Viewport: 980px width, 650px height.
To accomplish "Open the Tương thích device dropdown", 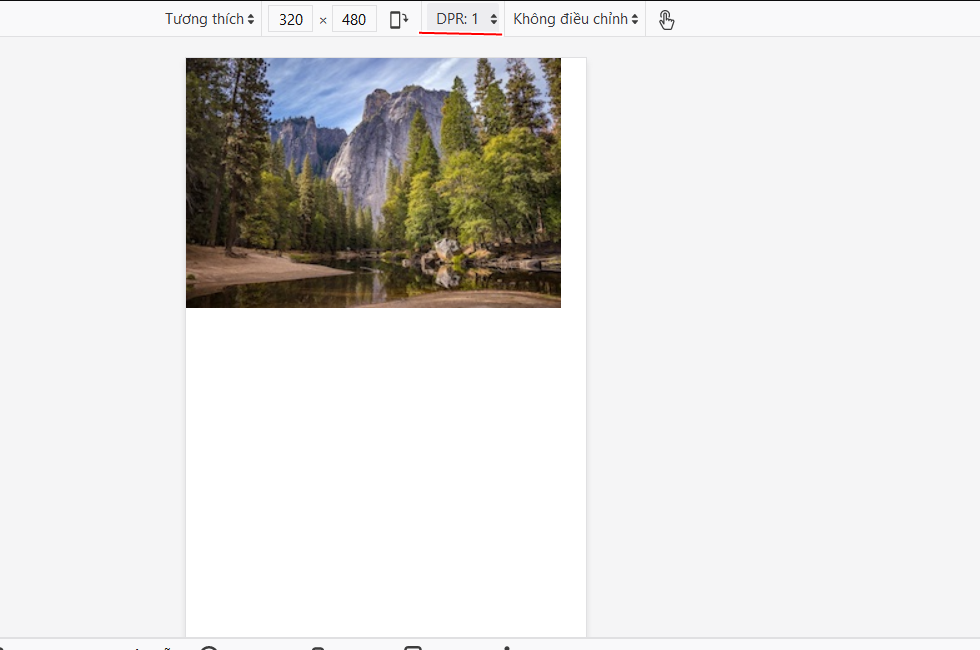I will tap(209, 19).
